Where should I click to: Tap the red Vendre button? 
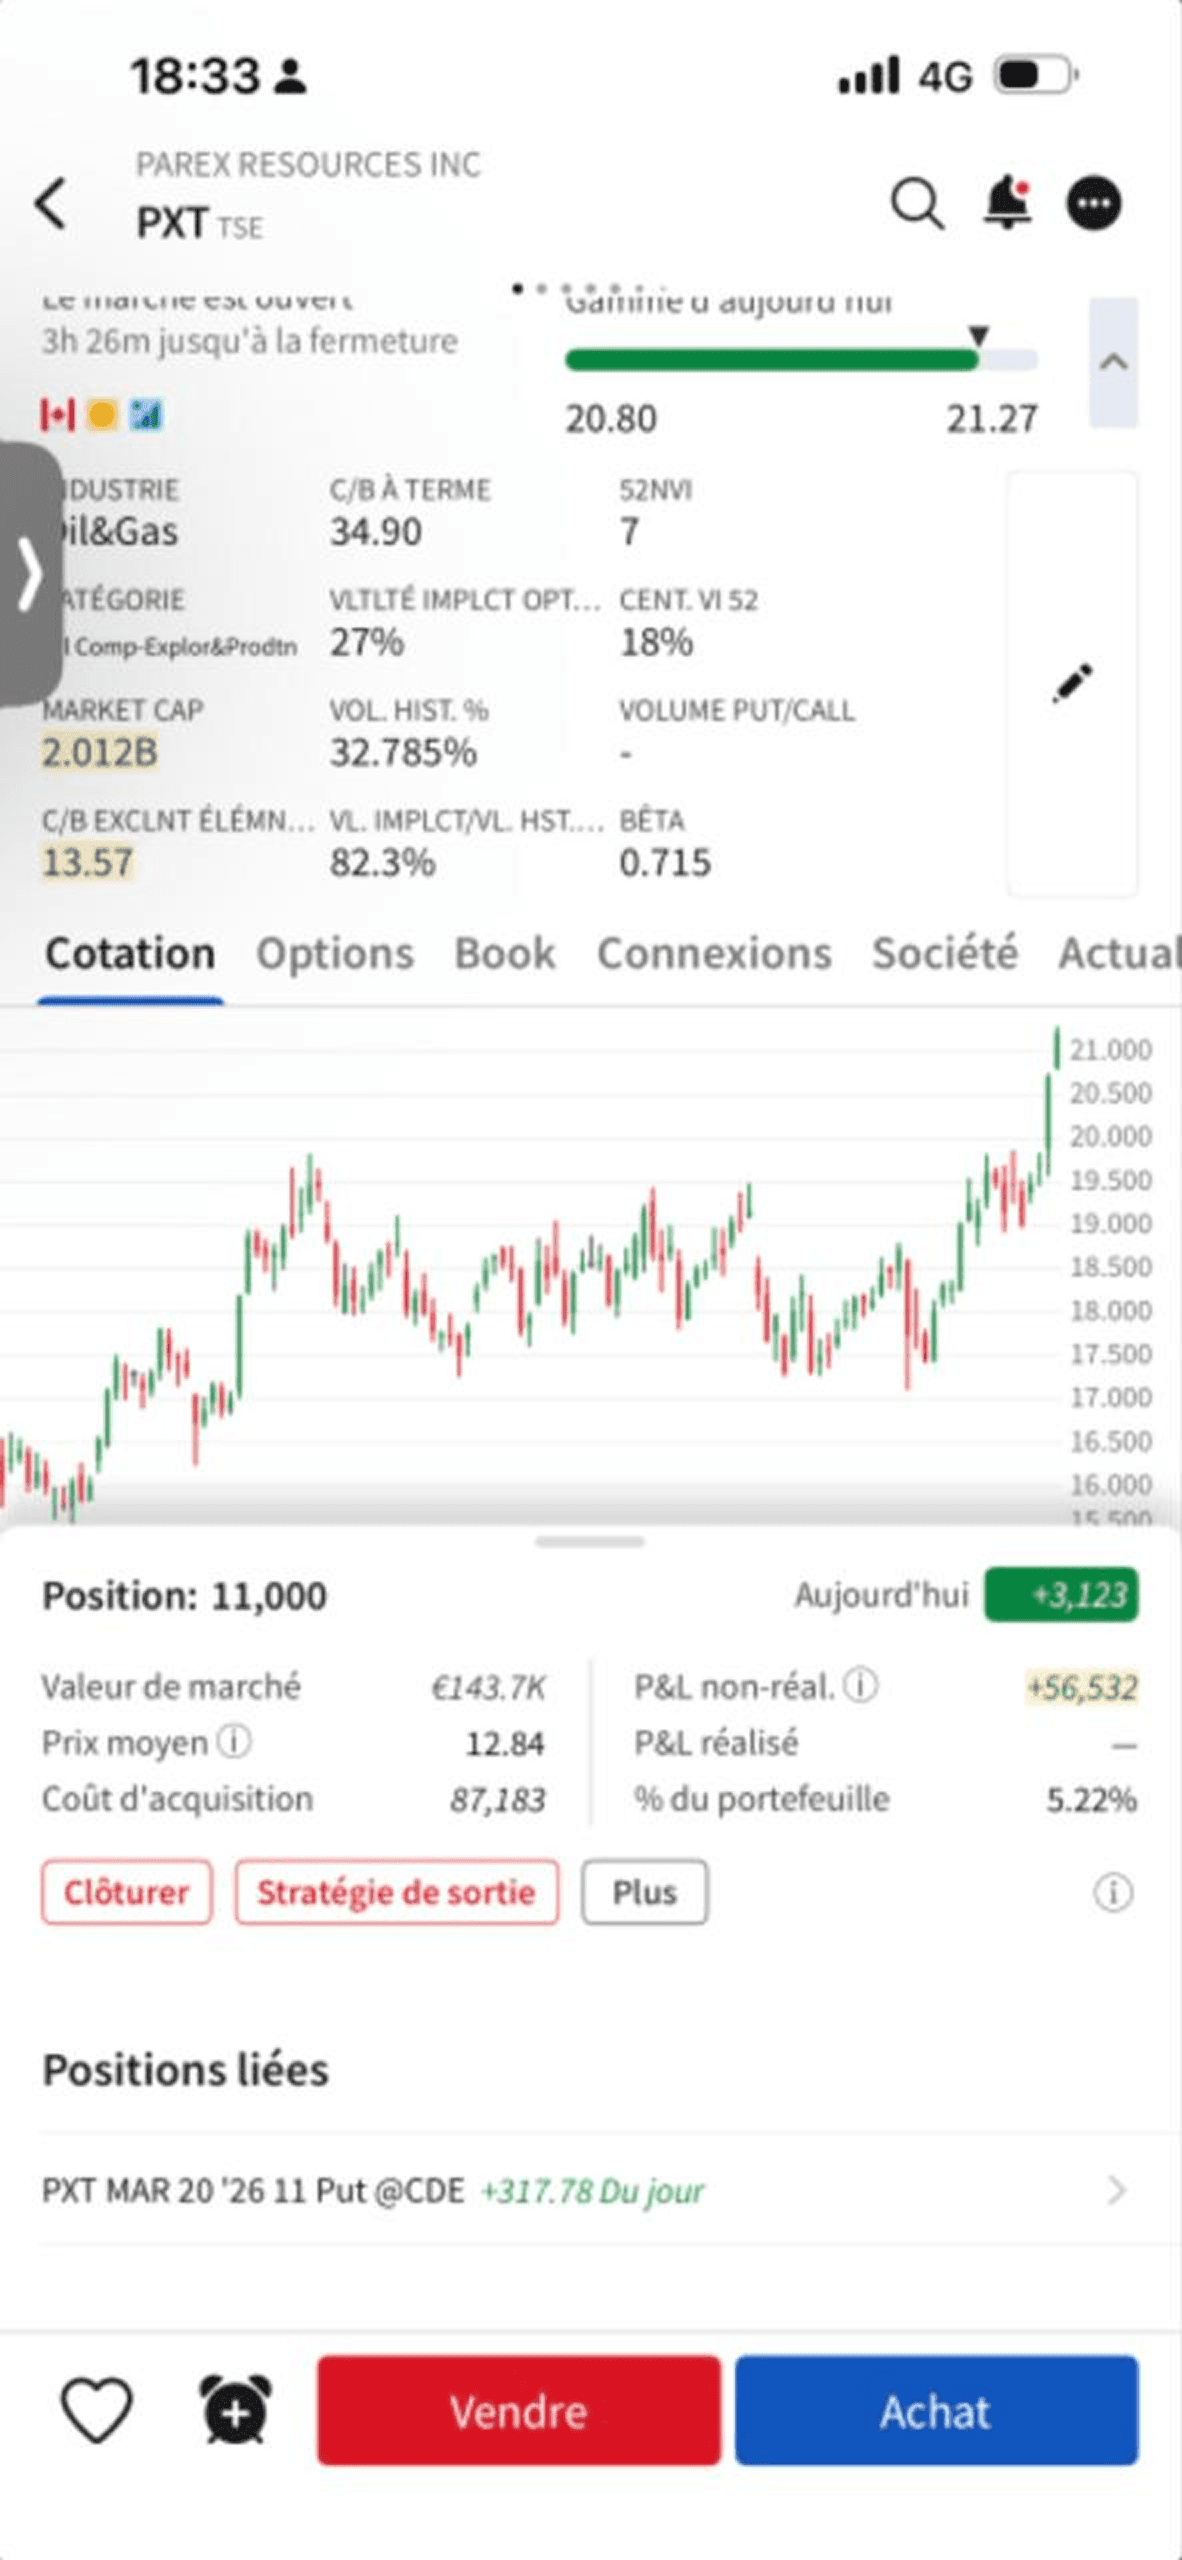coord(519,2411)
